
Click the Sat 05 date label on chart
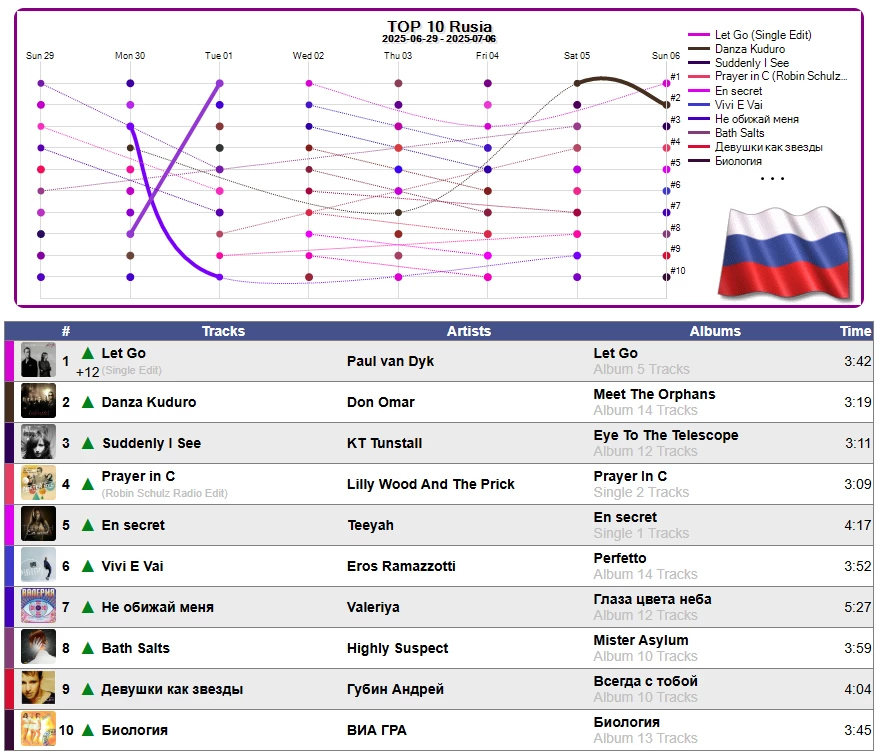(577, 55)
